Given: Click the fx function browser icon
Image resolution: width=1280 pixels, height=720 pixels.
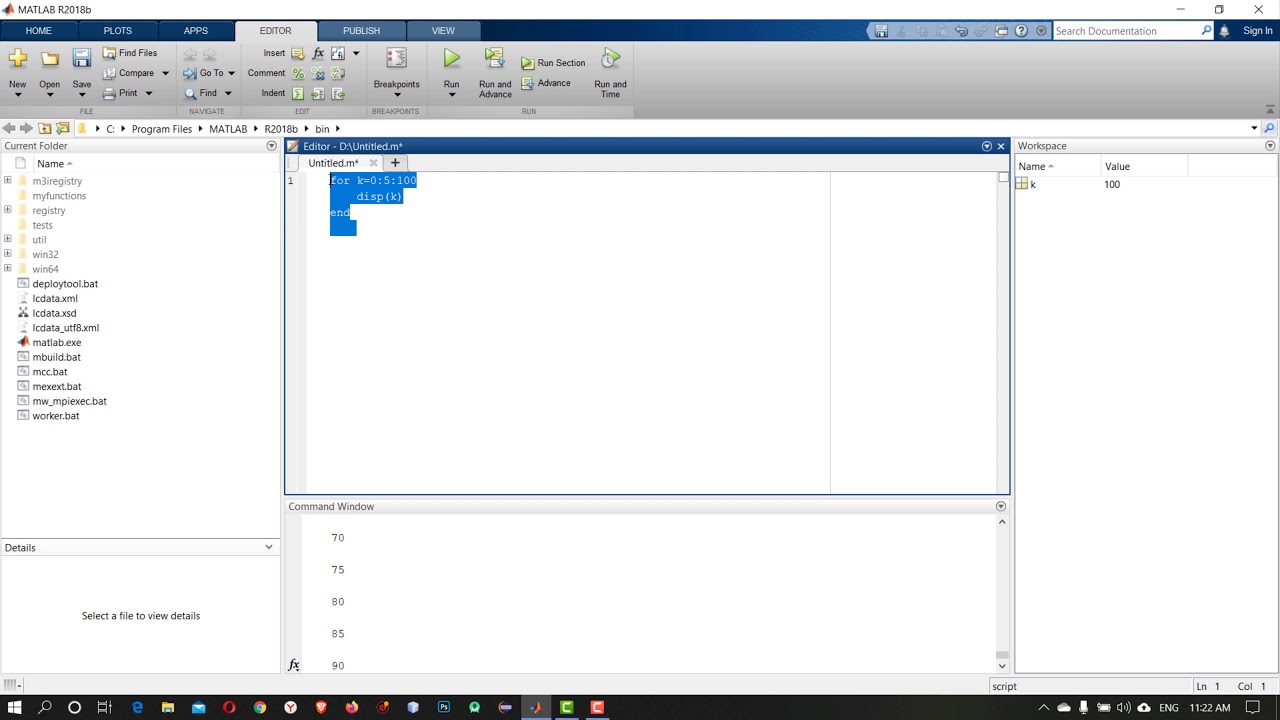Looking at the screenshot, I should (294, 665).
